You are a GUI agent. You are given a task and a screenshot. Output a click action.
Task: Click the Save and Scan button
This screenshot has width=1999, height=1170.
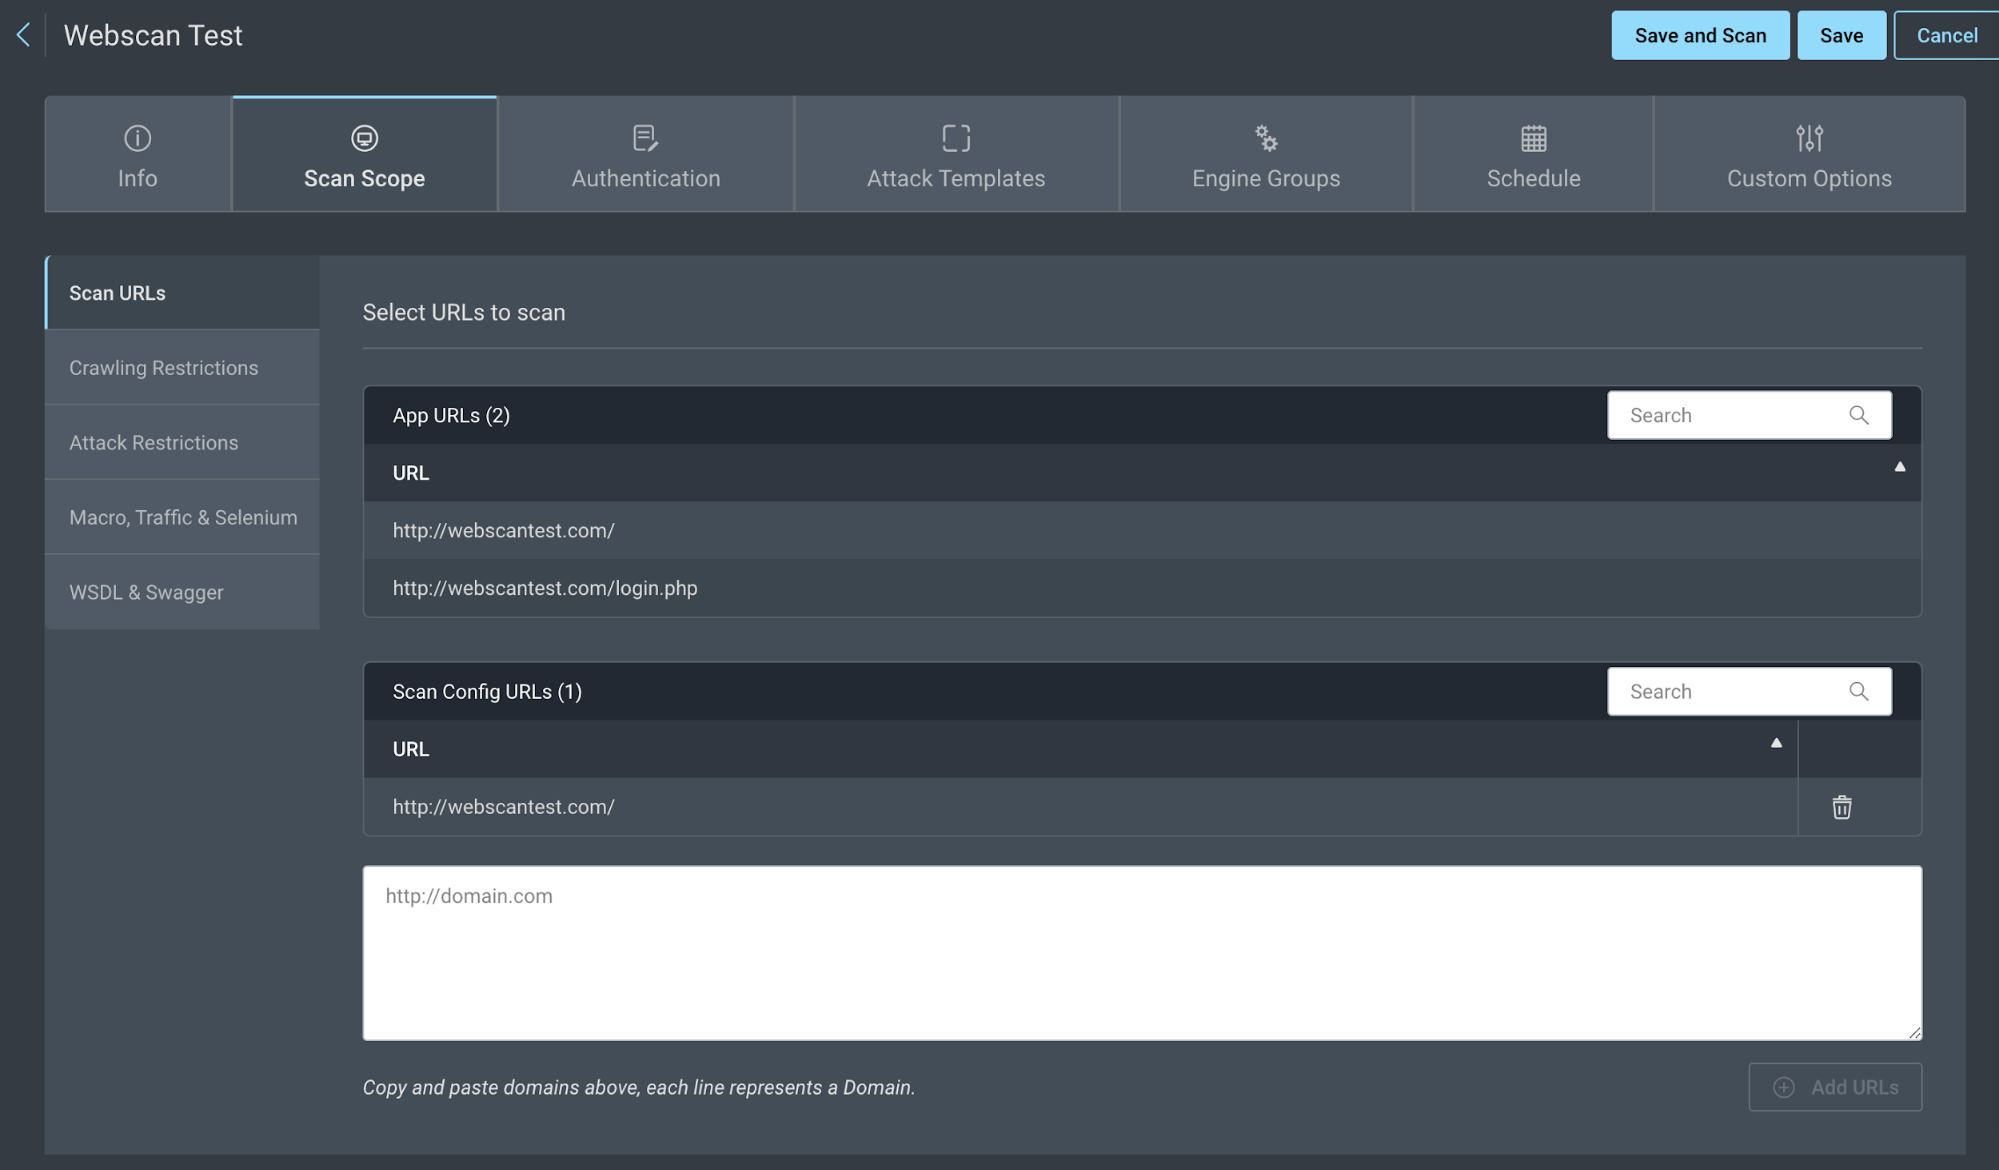tap(1699, 36)
